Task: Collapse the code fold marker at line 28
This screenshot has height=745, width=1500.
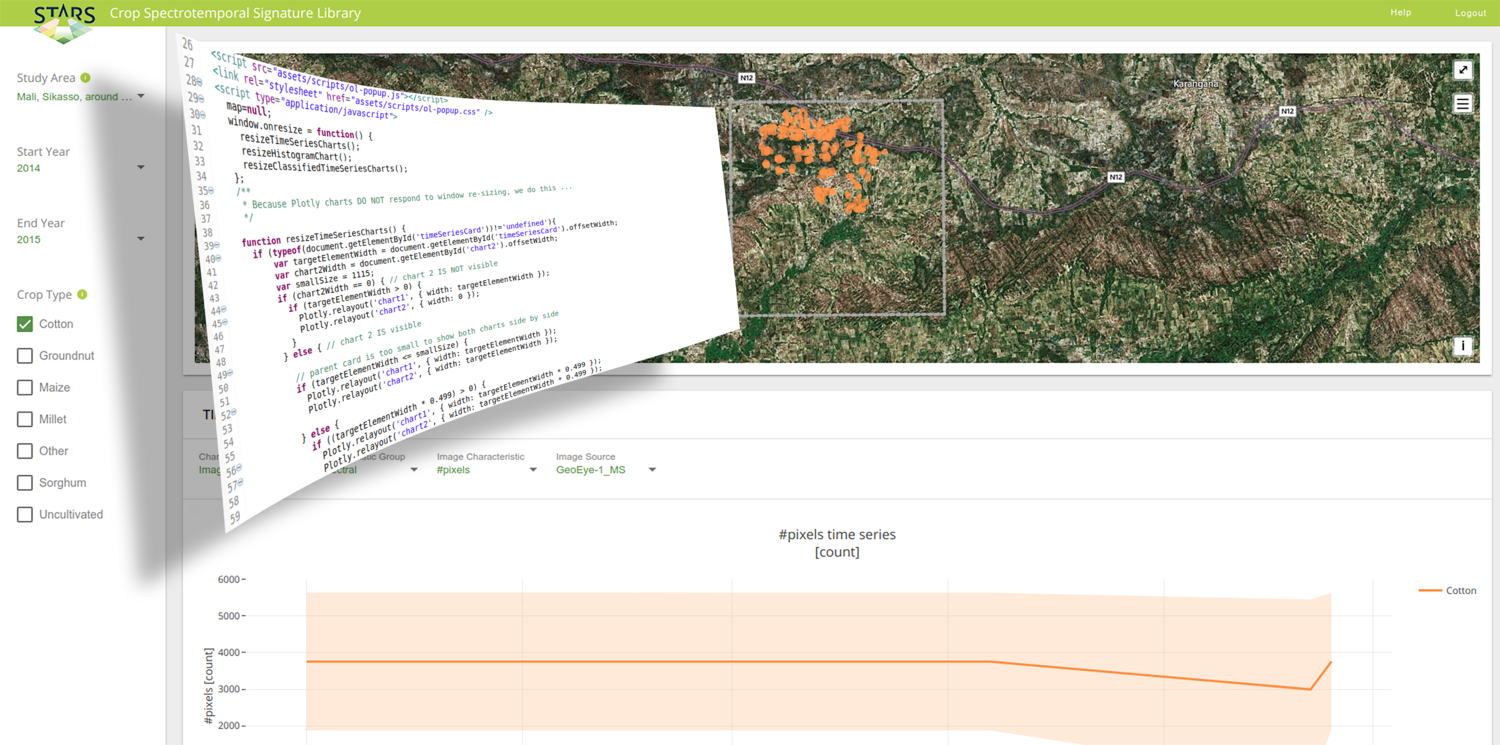Action: [198, 79]
